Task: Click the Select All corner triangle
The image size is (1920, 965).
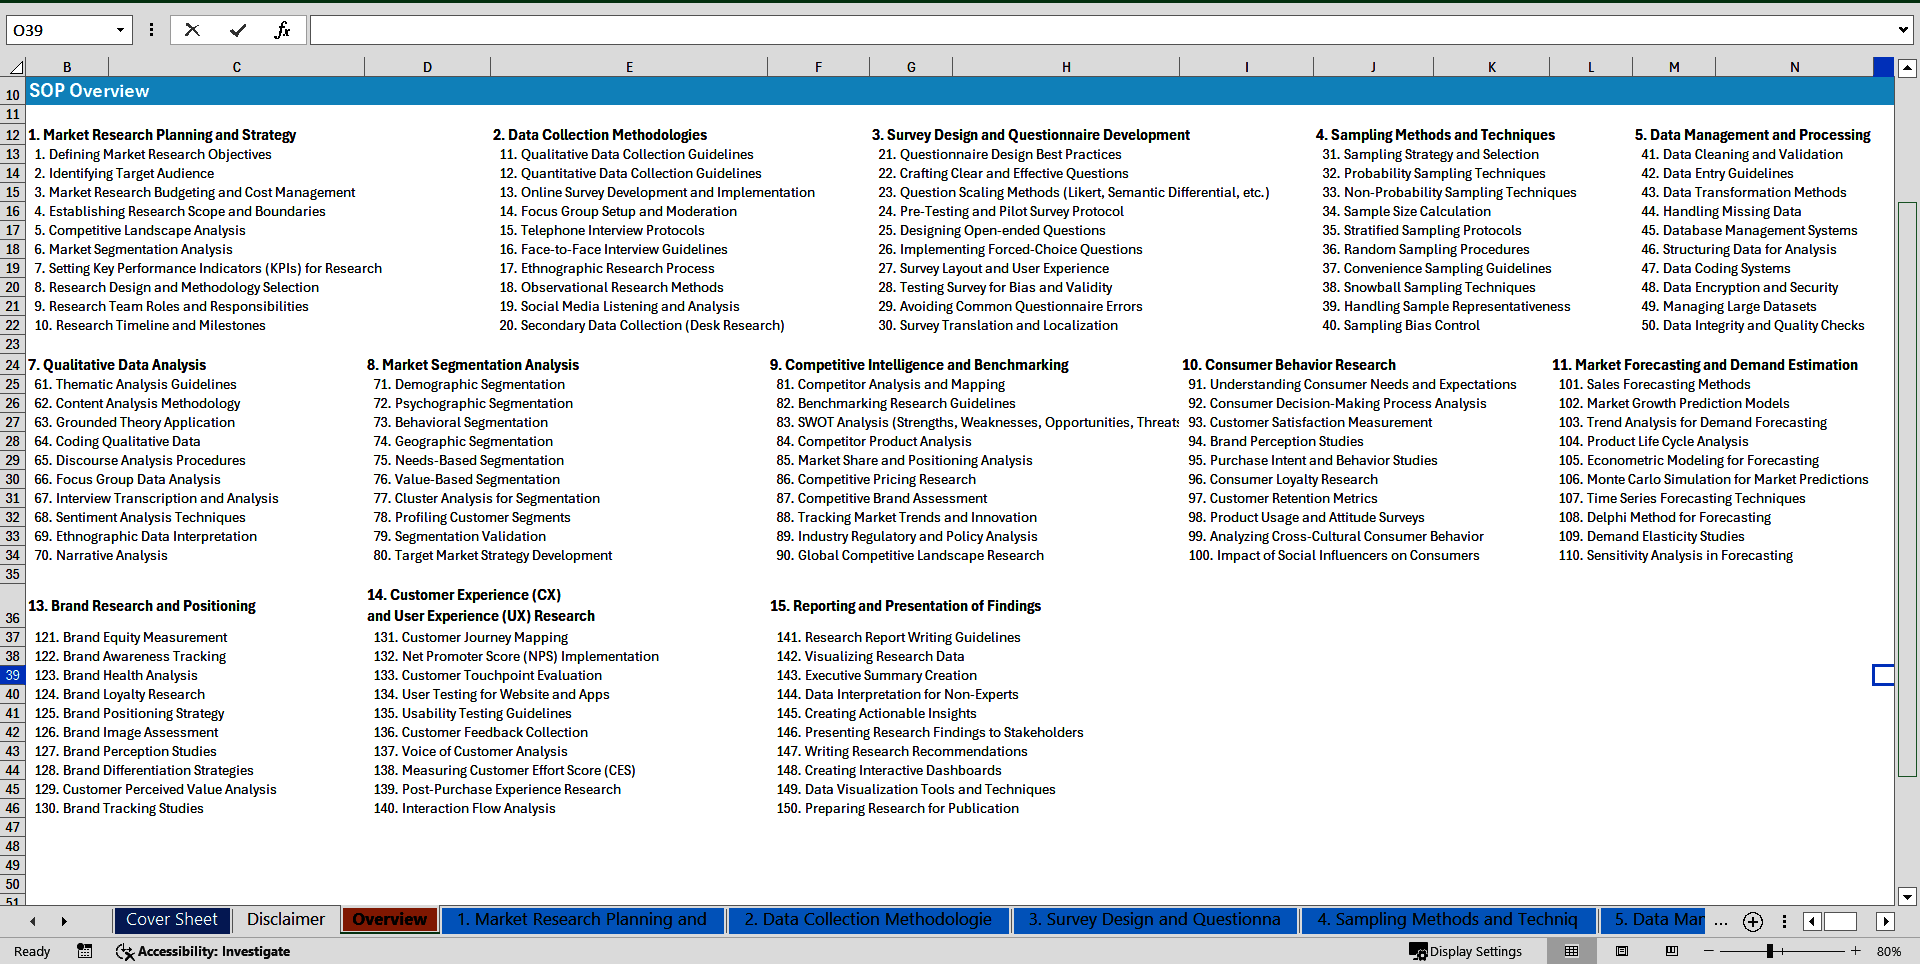Action: 16,67
